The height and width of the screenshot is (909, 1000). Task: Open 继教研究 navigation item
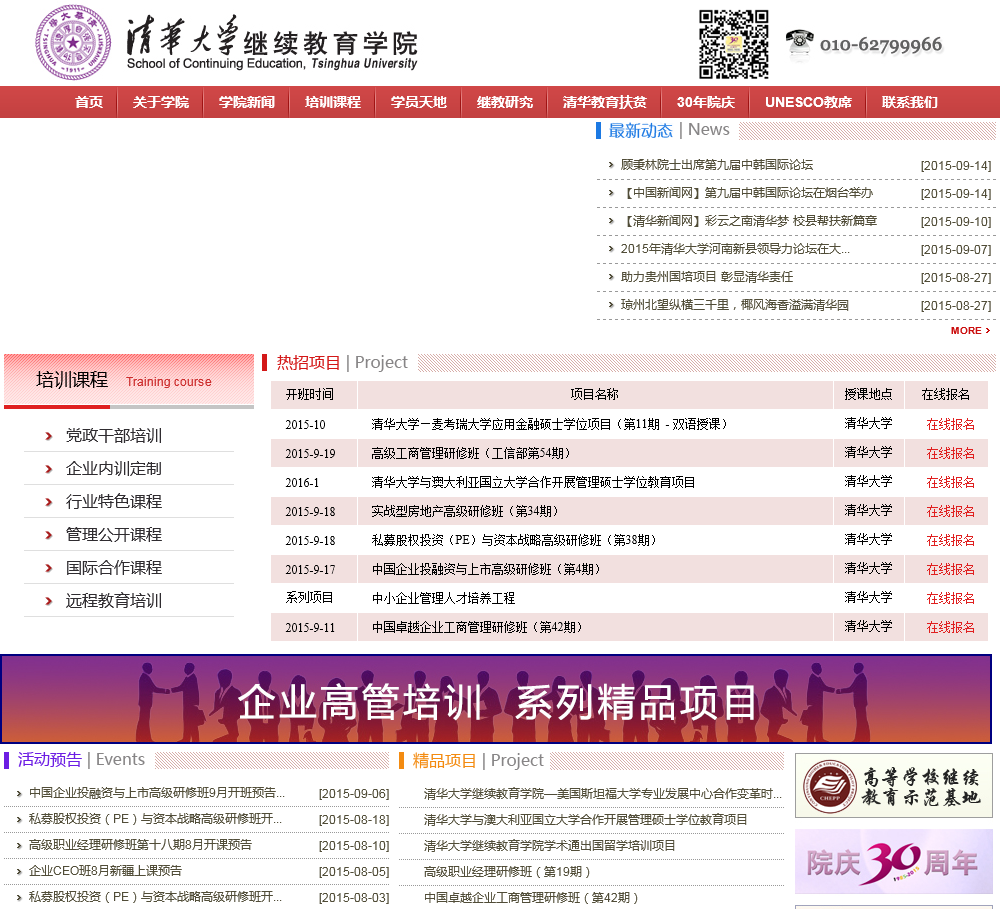(x=504, y=102)
